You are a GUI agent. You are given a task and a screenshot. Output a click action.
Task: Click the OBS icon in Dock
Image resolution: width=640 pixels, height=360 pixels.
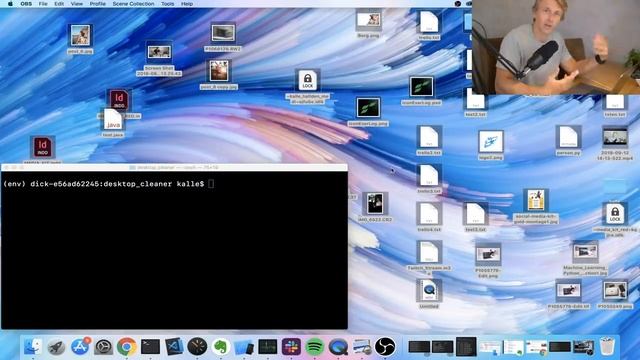pos(385,347)
